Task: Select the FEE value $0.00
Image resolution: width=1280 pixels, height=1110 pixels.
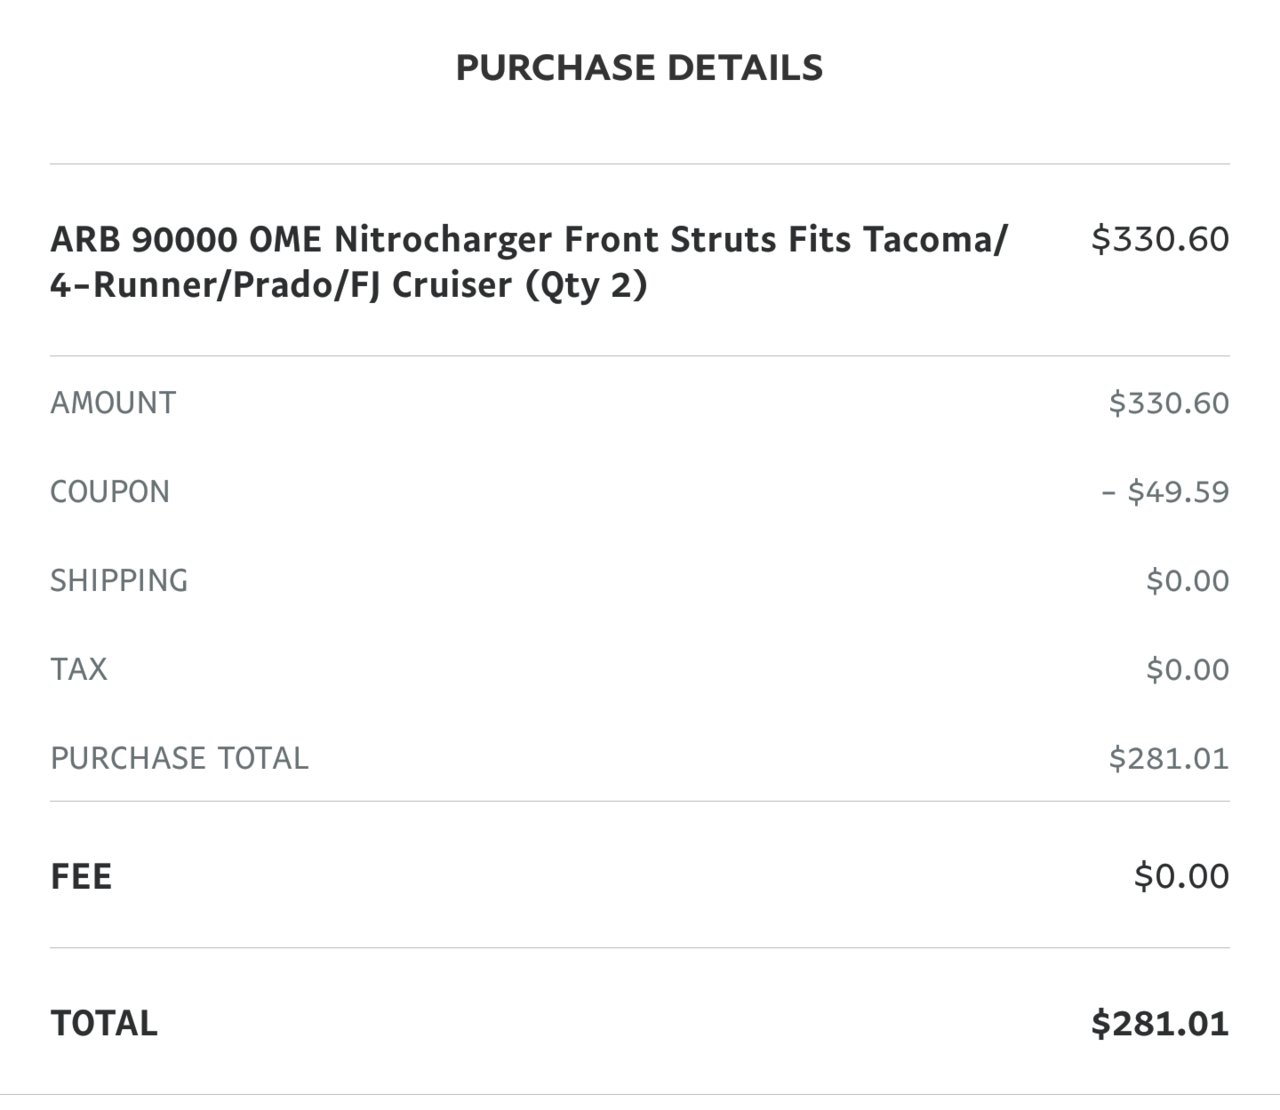Action: [x=1182, y=876]
